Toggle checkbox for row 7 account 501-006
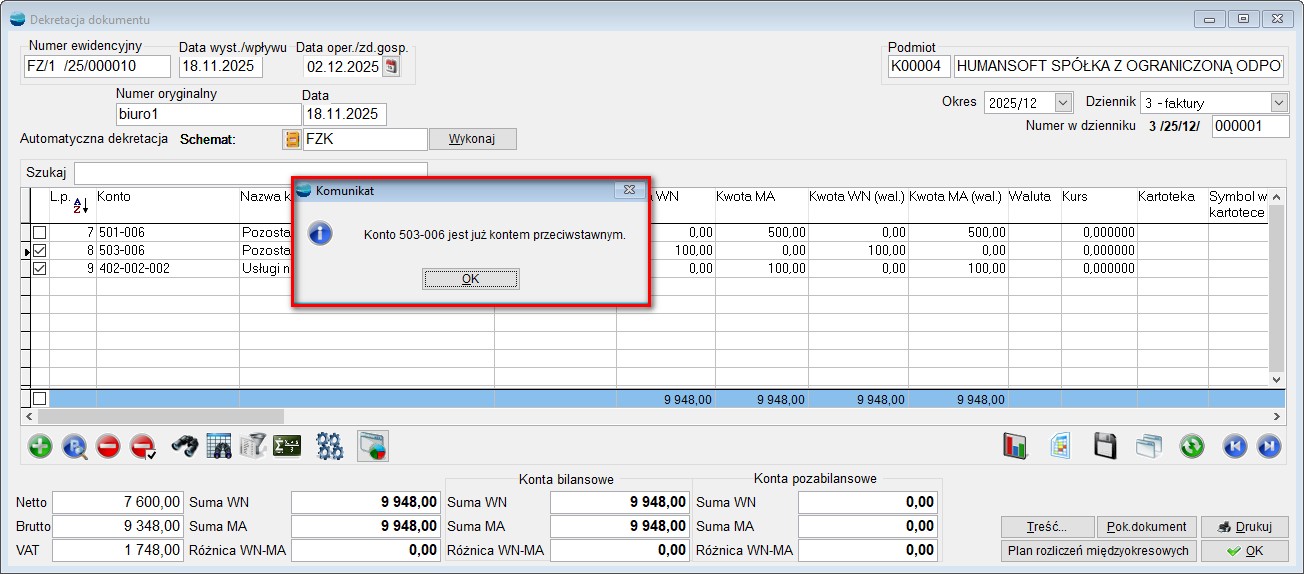Screen dimensions: 1304x574 (39, 232)
